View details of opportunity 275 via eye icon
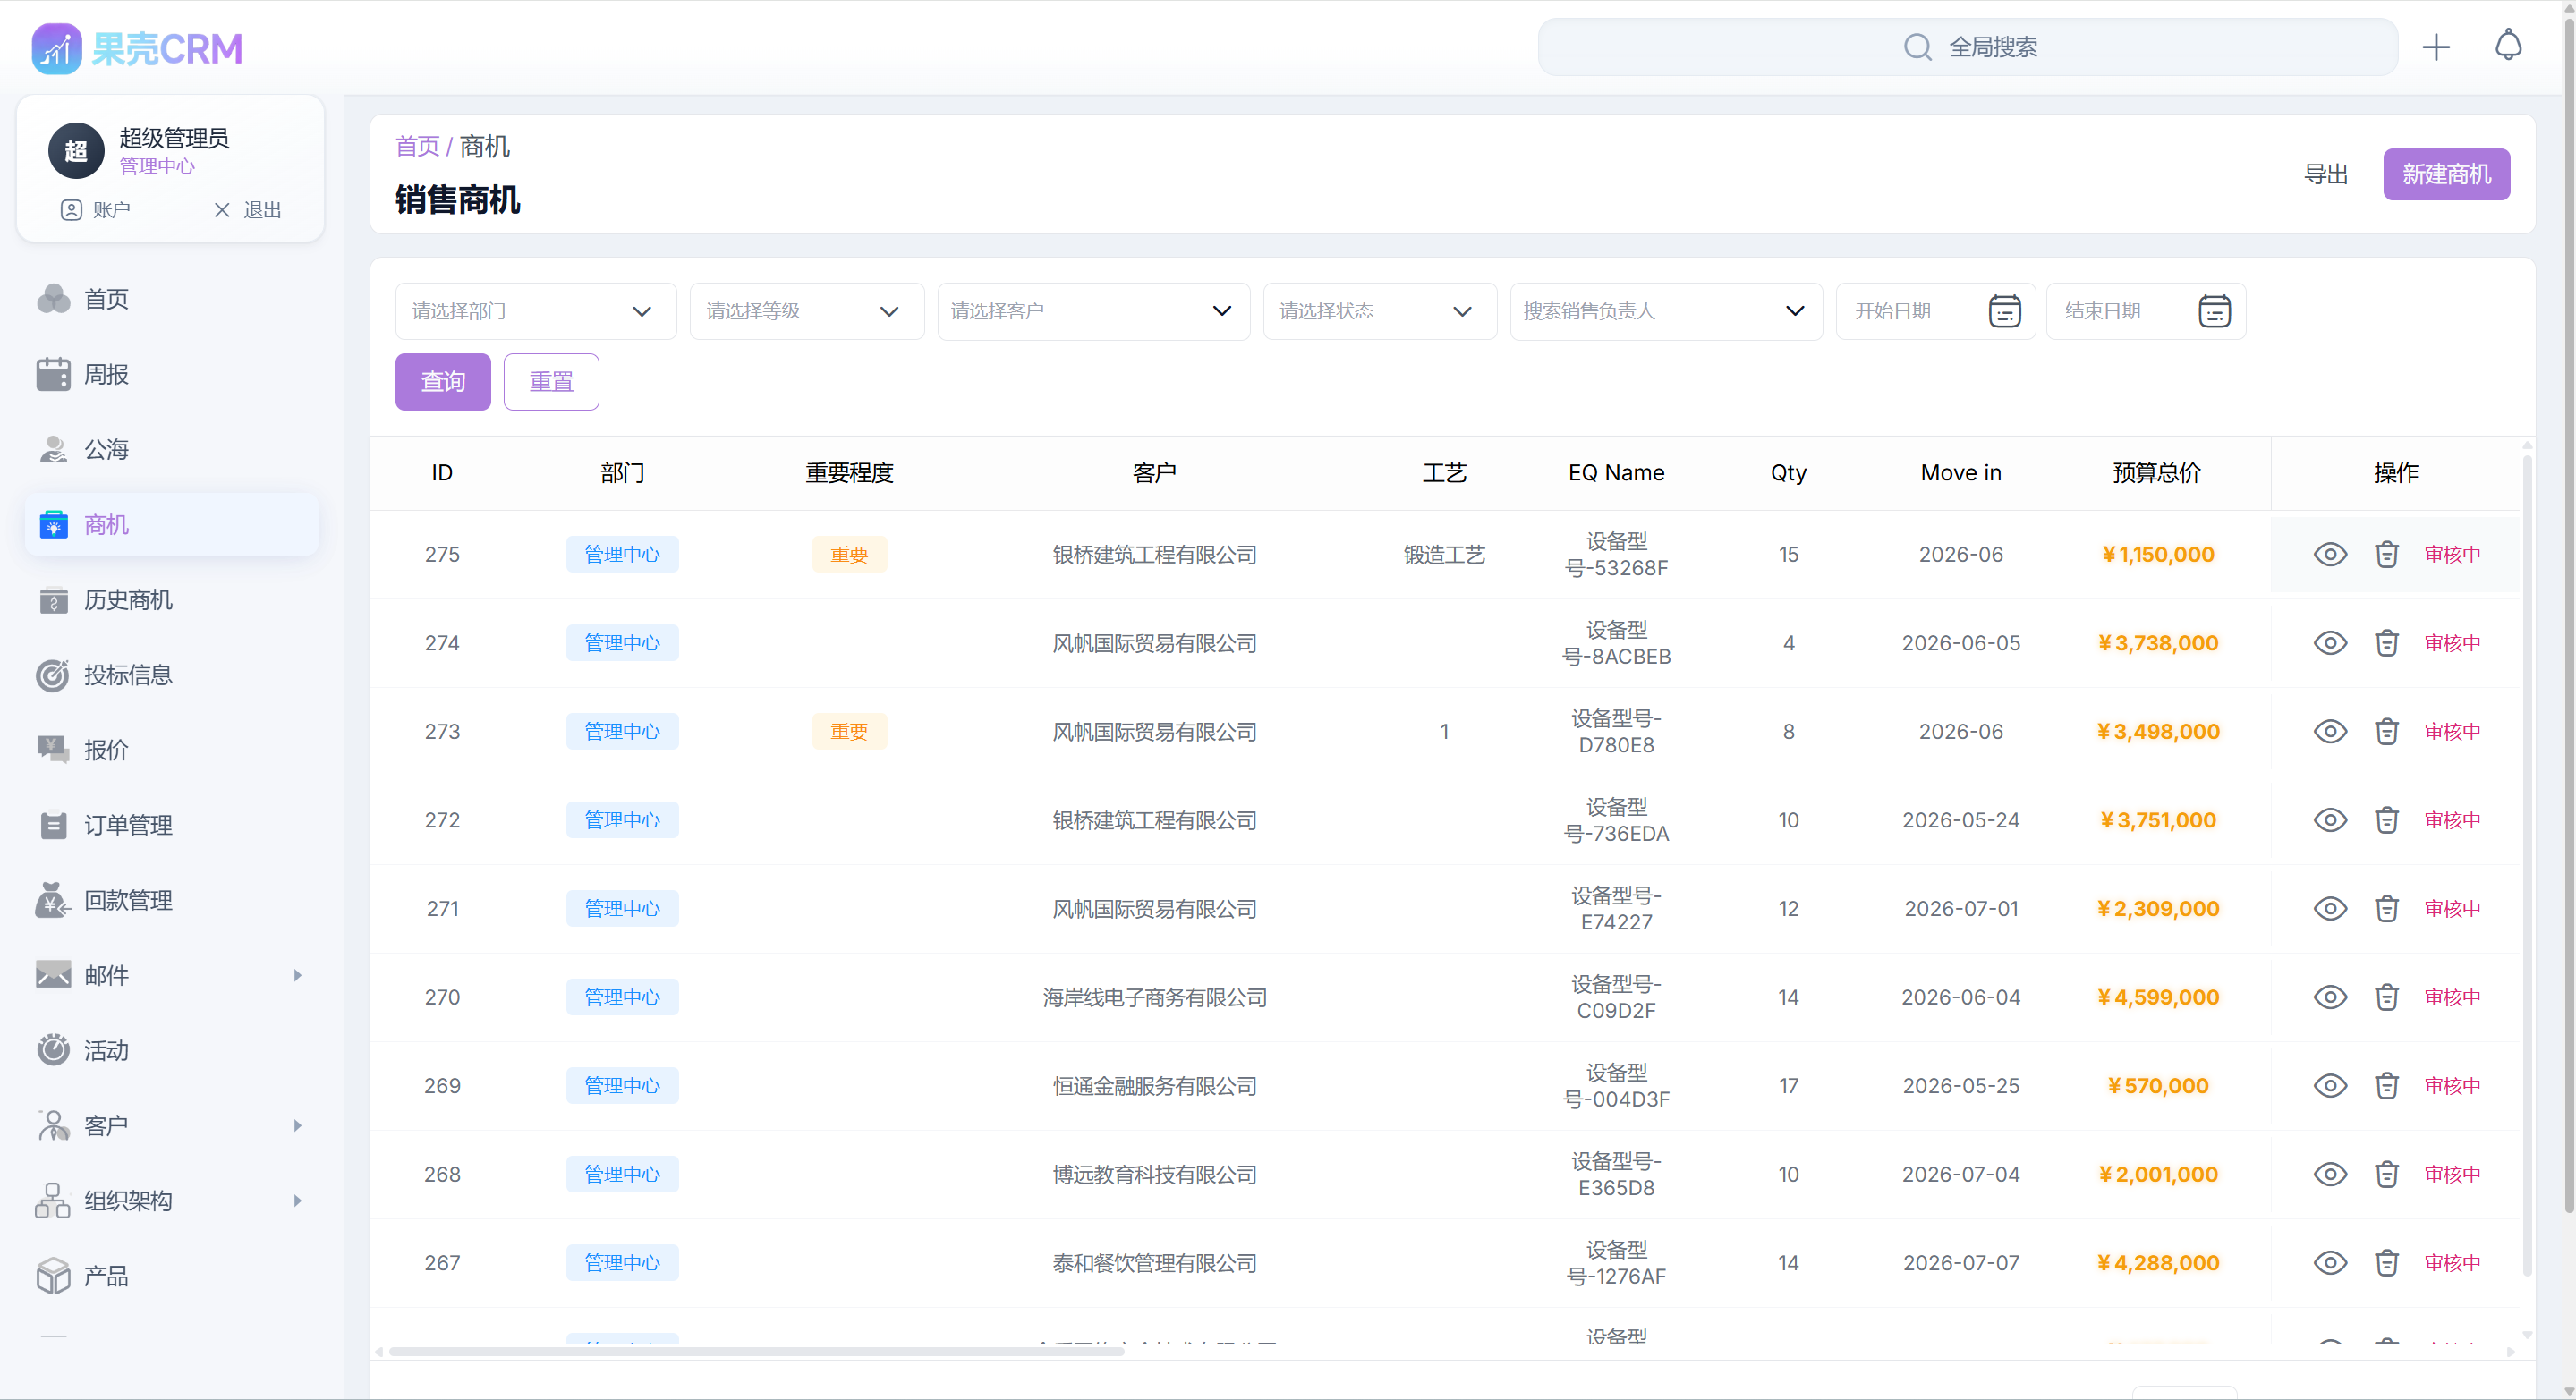Image resolution: width=2576 pixels, height=1400 pixels. [2330, 554]
